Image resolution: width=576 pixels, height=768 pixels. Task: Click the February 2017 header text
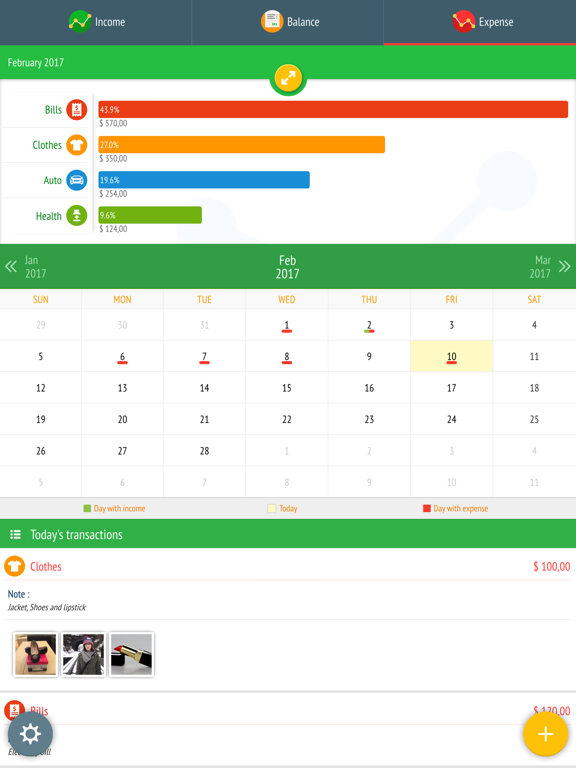click(x=36, y=63)
